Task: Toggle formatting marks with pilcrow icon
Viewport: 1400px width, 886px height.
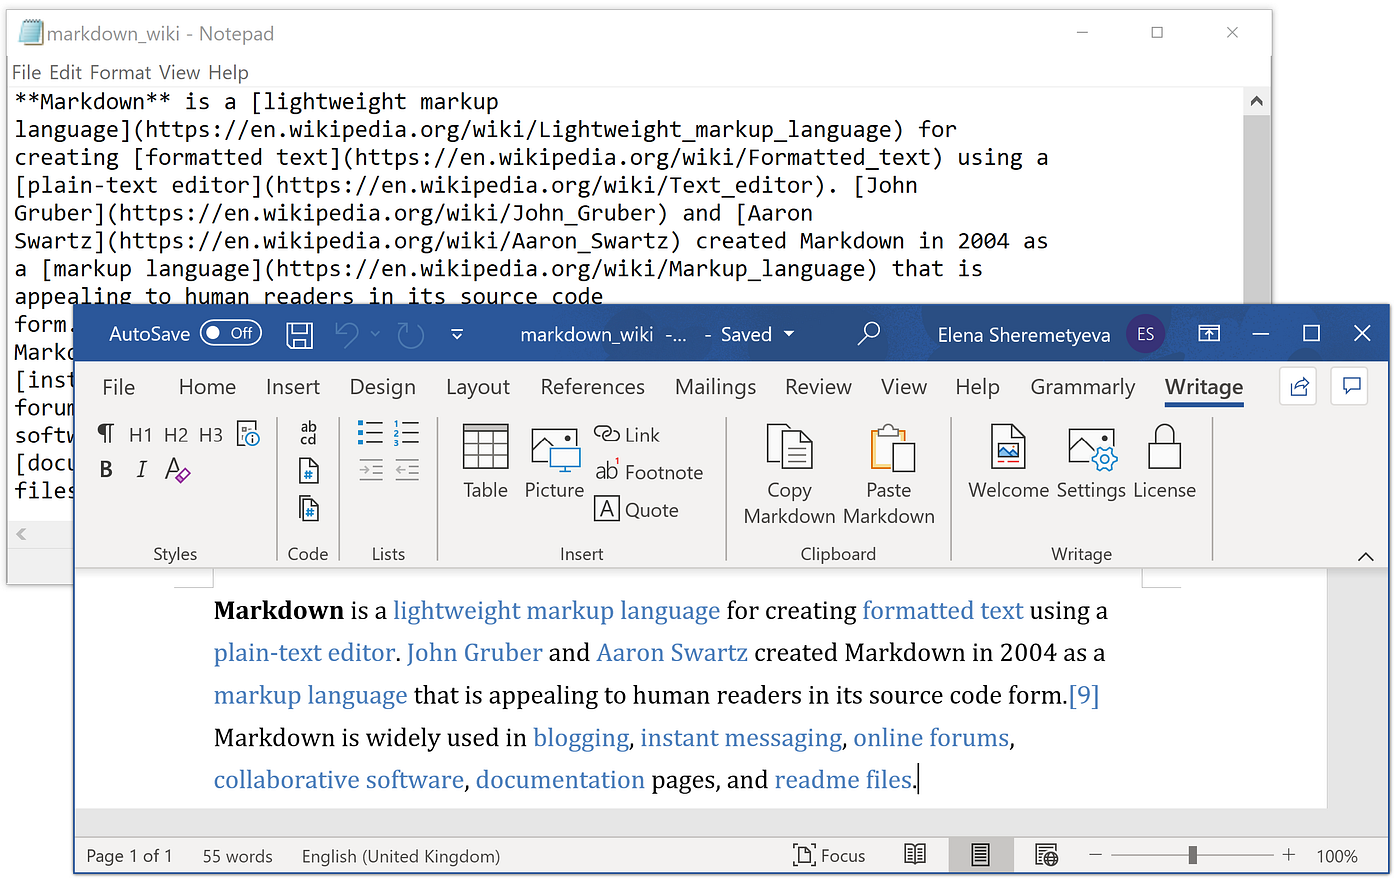Action: click(106, 433)
